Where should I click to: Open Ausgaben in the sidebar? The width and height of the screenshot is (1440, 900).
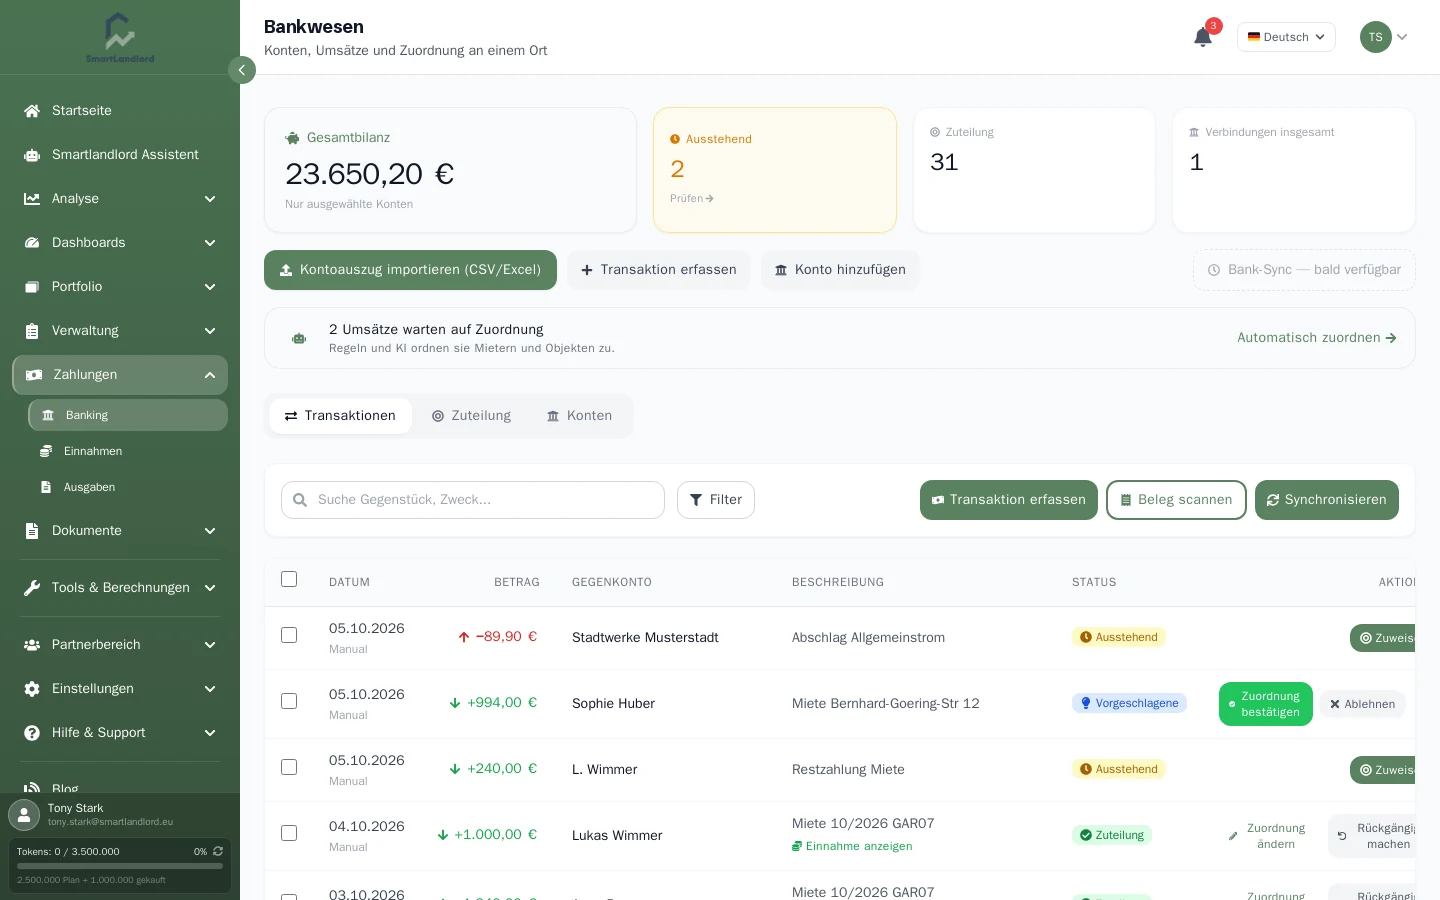click(x=128, y=487)
